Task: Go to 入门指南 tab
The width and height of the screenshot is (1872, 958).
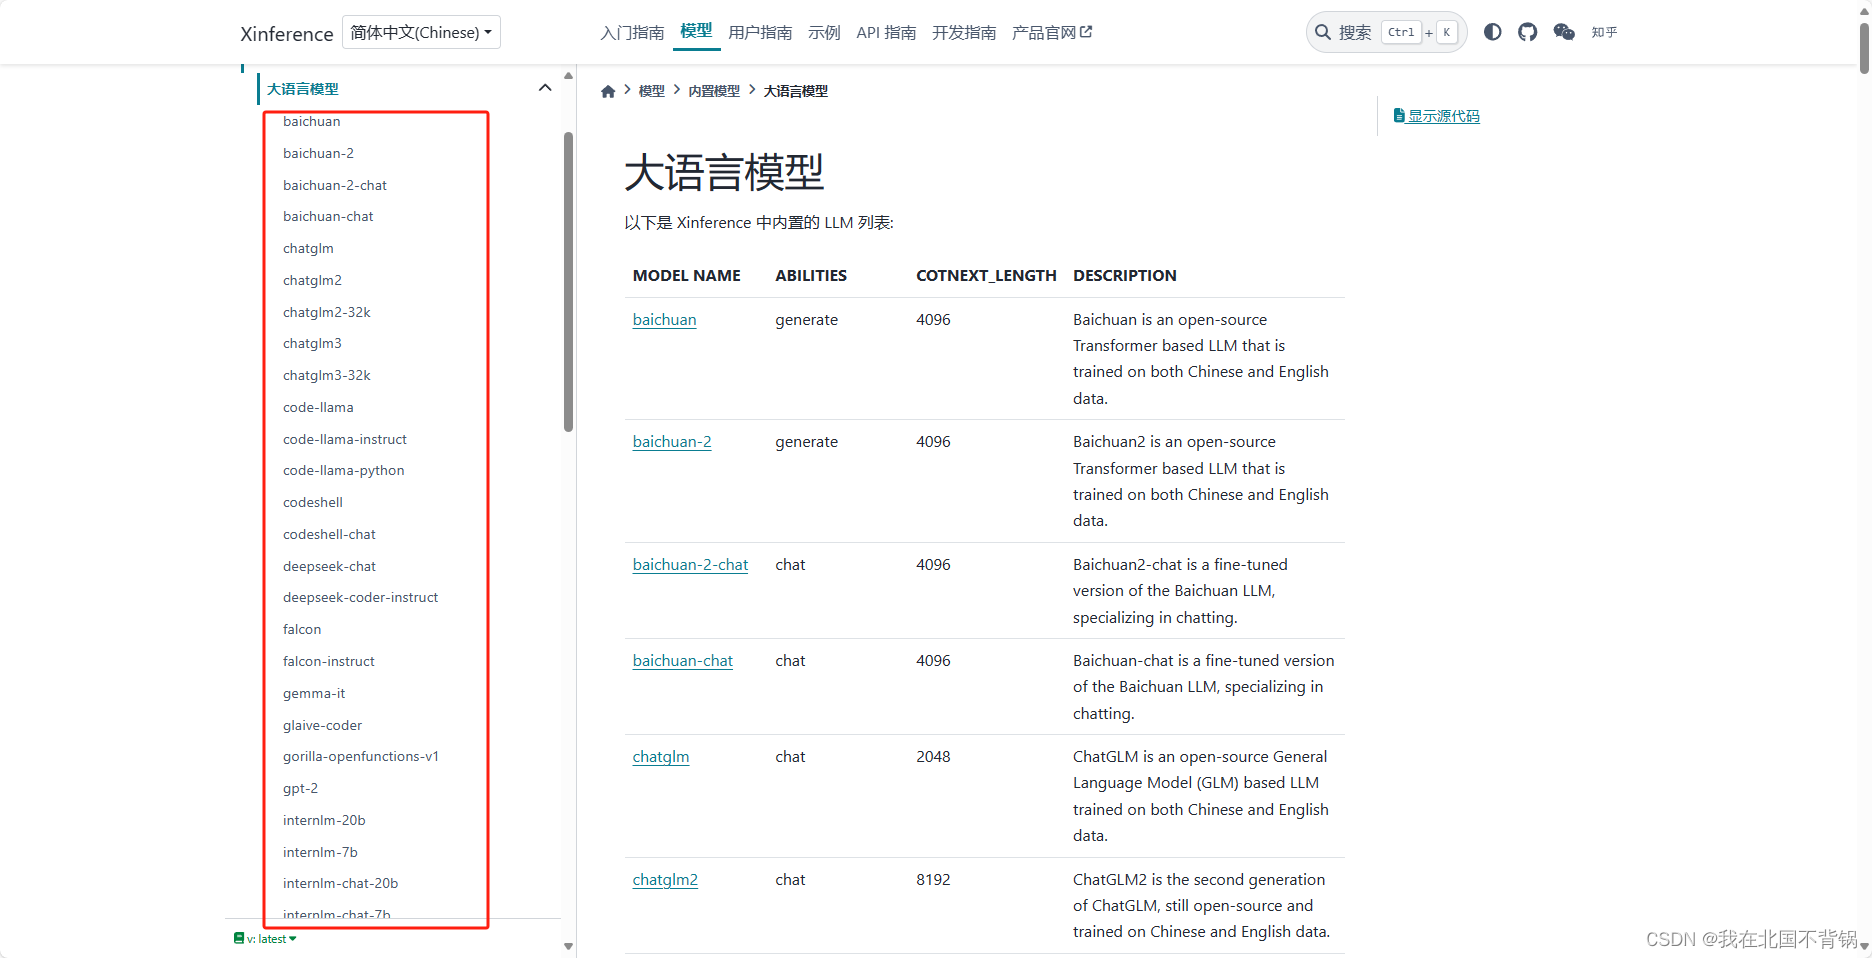Action: pyautogui.click(x=632, y=32)
